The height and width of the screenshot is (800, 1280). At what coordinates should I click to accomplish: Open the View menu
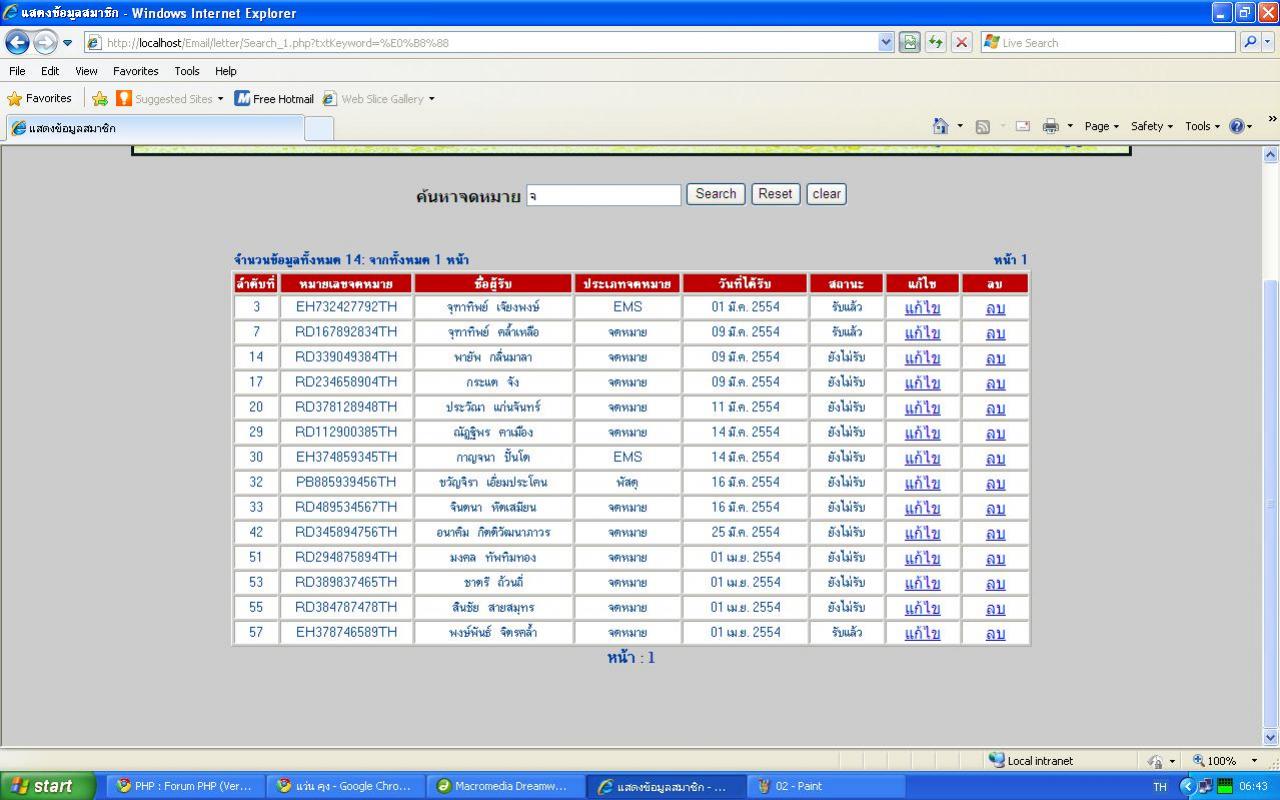[x=86, y=71]
